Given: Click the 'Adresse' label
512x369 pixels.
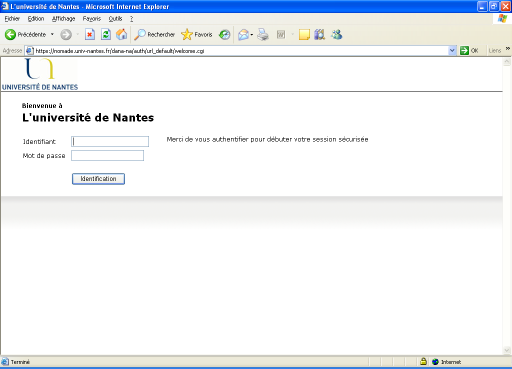Looking at the screenshot, I should tap(12, 51).
